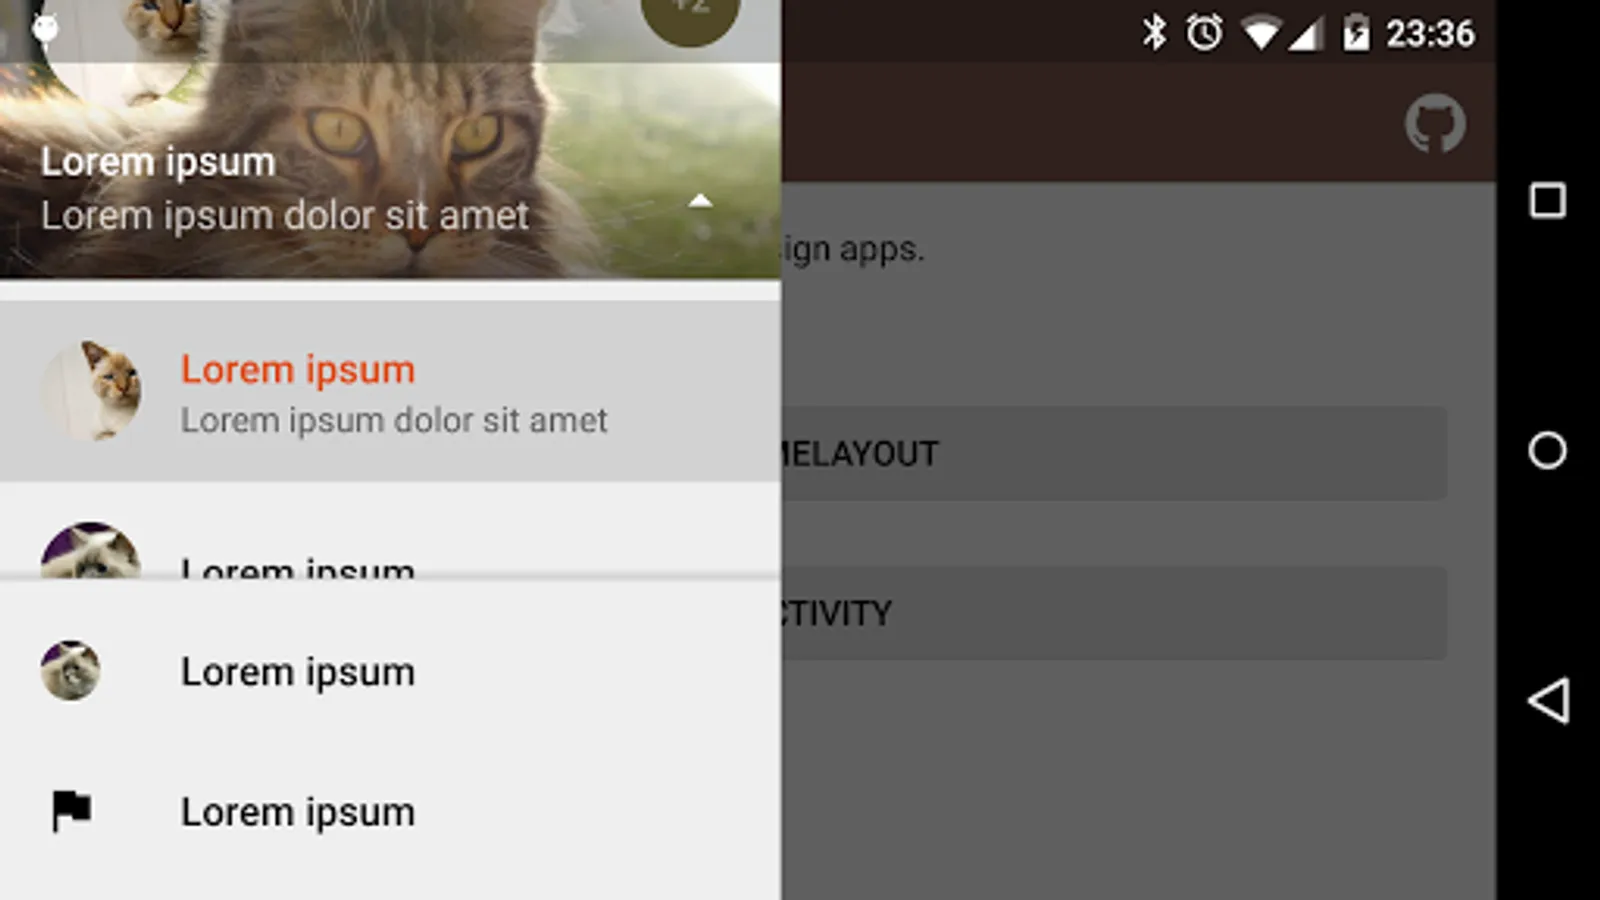The width and height of the screenshot is (1600, 900).
Task: Select the black flag drawer icon
Action: pos(71,811)
